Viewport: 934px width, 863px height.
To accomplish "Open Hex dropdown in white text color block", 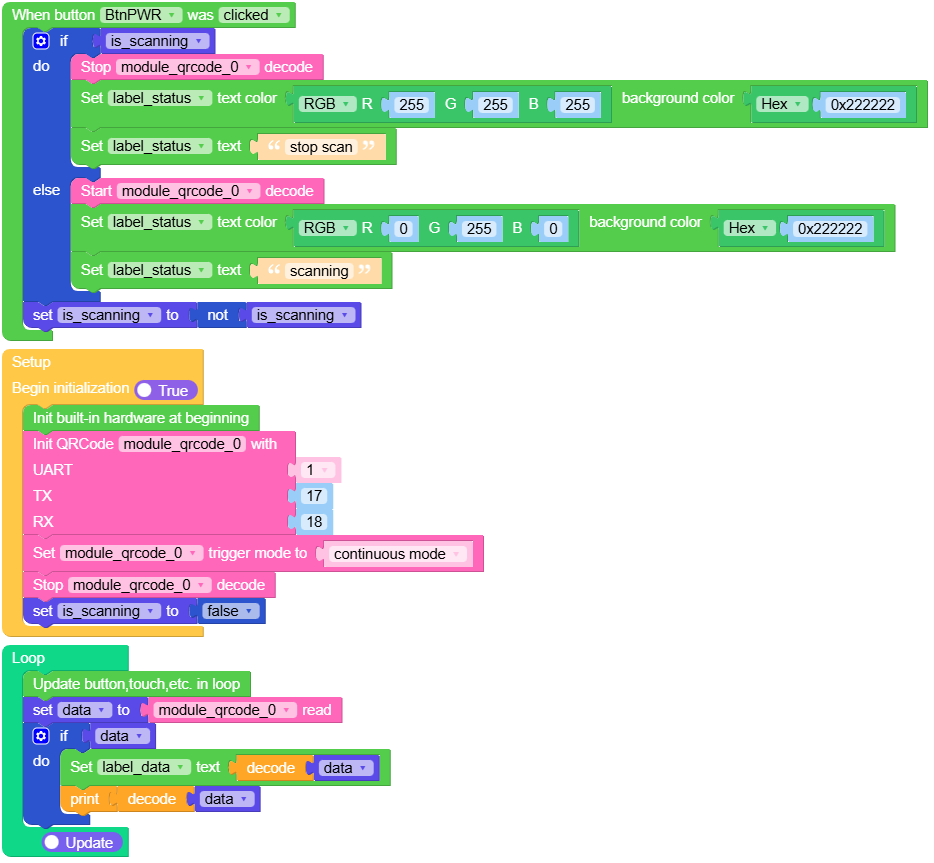I will coord(782,104).
